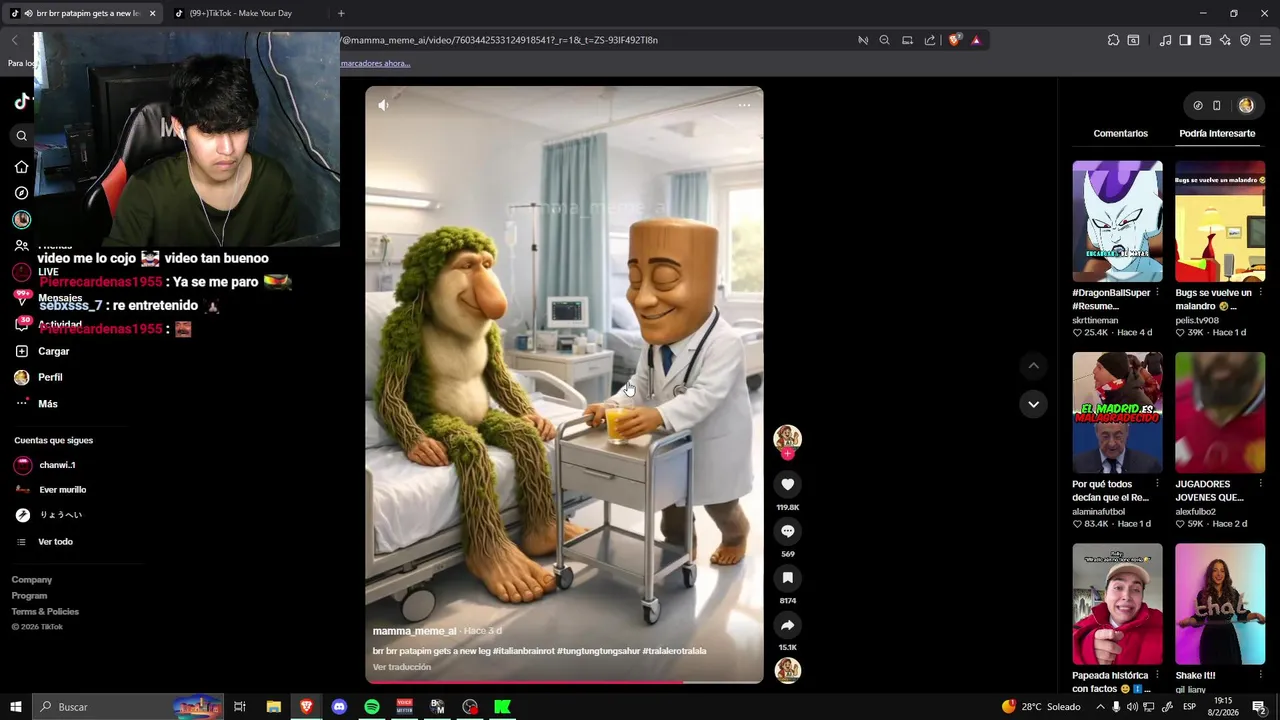Open Spotify from the taskbar
The width and height of the screenshot is (1280, 720).
(372, 707)
